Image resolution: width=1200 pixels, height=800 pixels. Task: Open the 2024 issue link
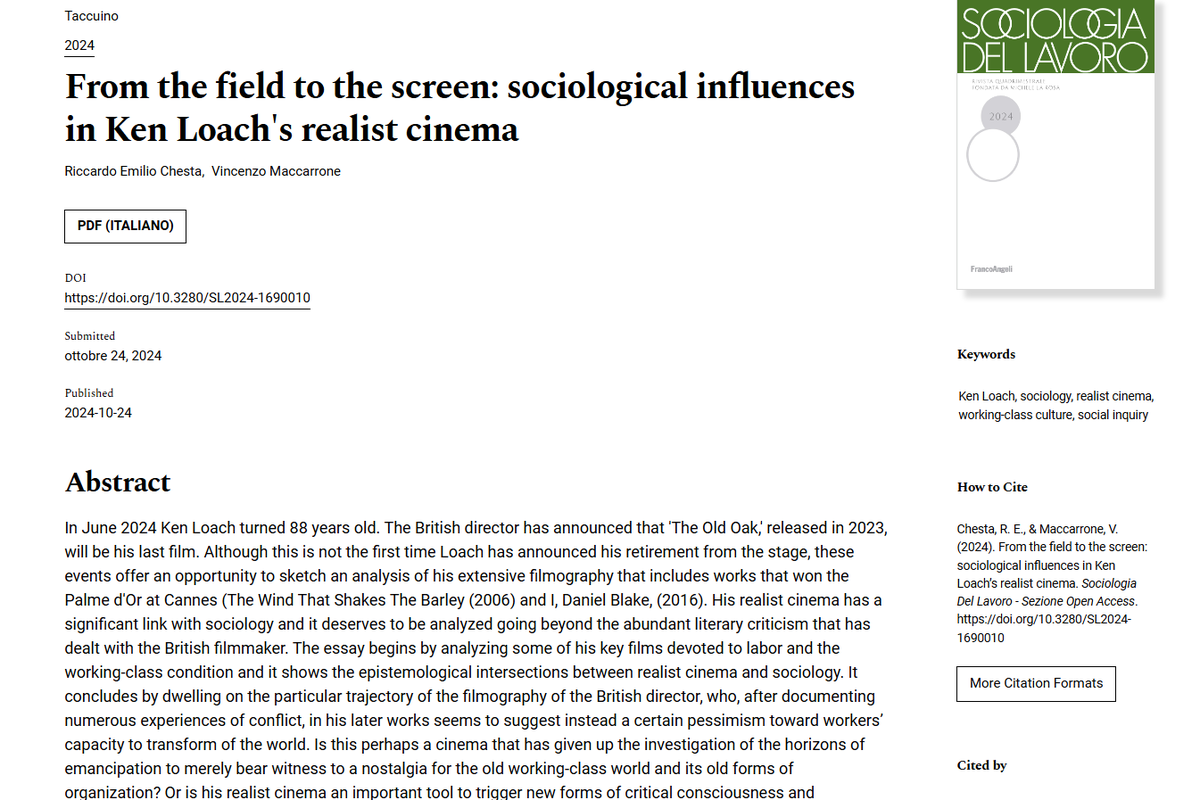pos(78,45)
